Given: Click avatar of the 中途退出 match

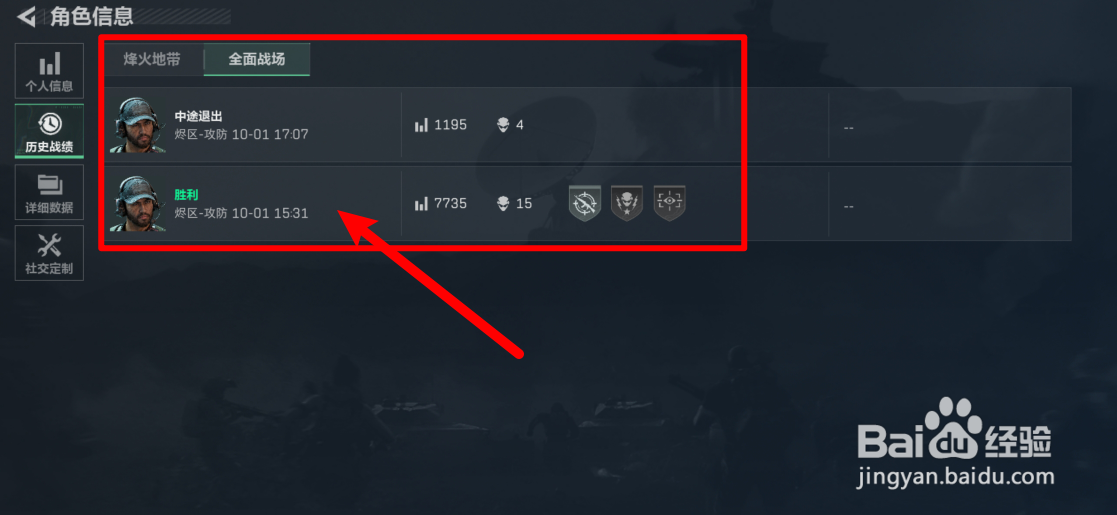Looking at the screenshot, I should (x=138, y=125).
